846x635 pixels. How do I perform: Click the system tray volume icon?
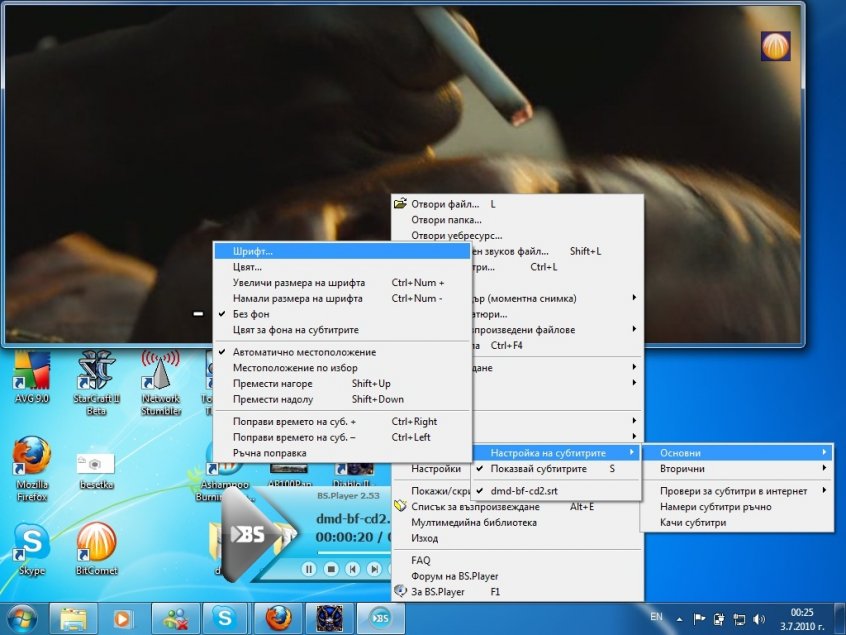coord(758,618)
